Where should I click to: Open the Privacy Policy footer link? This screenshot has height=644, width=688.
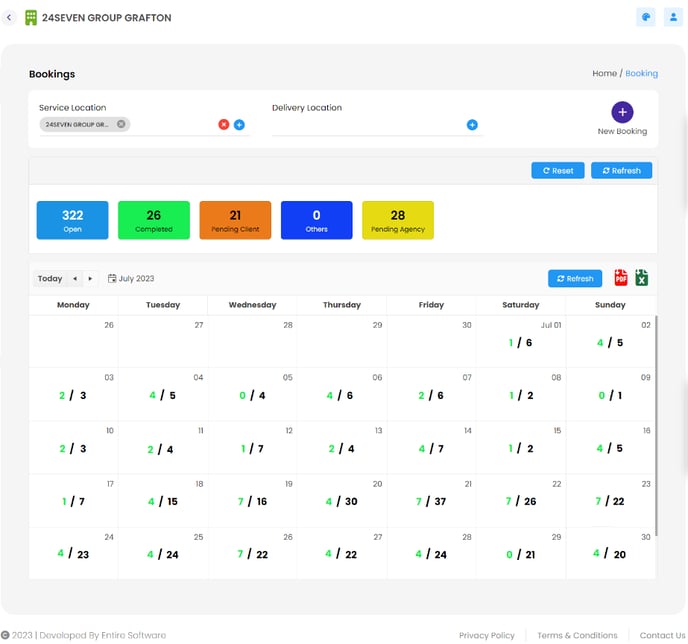[x=486, y=635]
